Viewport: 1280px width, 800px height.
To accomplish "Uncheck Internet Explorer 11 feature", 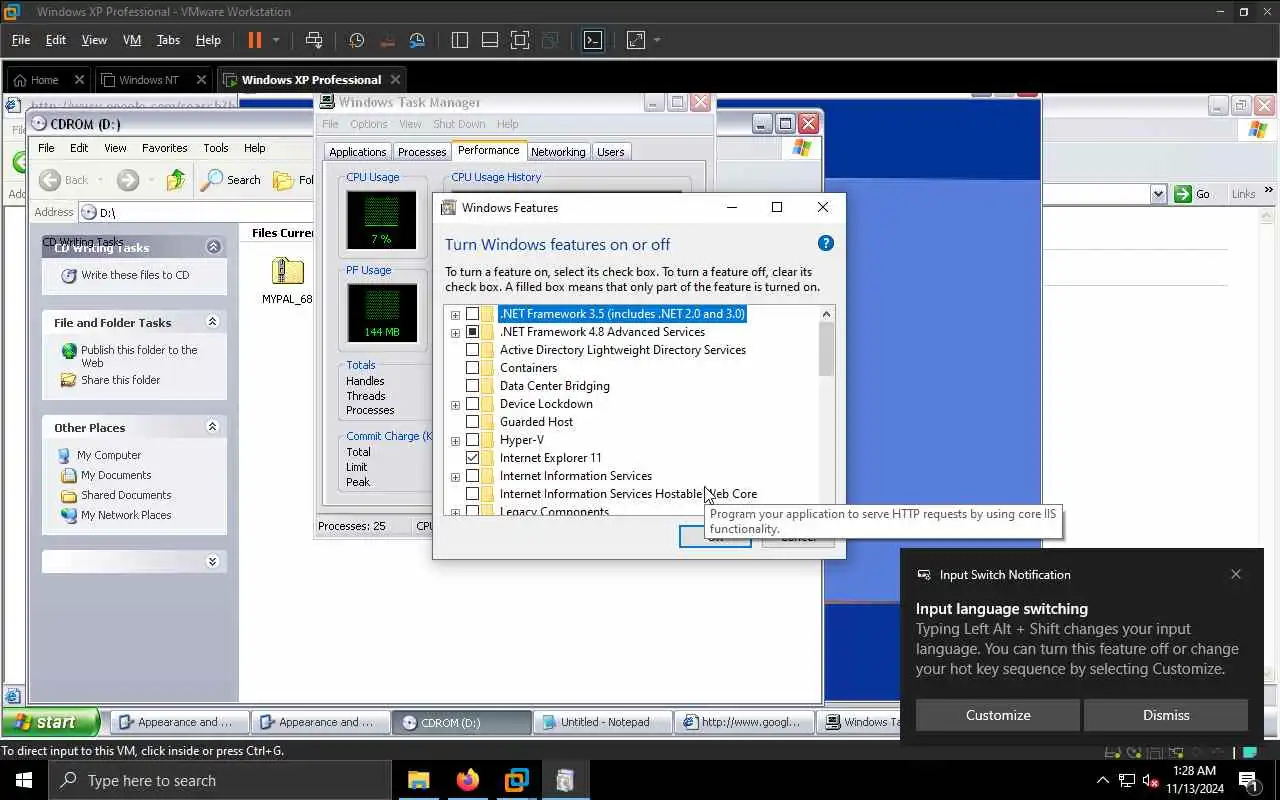I will point(472,458).
